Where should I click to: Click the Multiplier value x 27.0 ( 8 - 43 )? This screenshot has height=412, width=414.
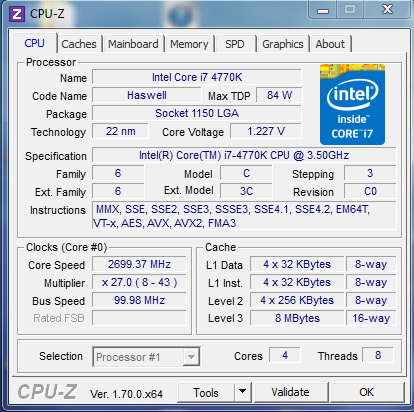tap(139, 282)
